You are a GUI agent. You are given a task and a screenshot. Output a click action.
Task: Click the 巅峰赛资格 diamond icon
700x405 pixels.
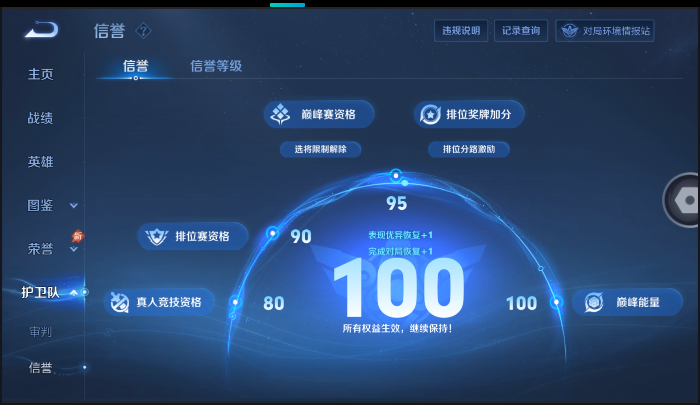[x=280, y=114]
